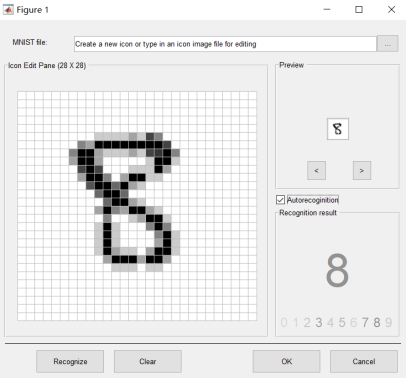The image size is (407, 378).
Task: Close the Figure 1 window
Action: point(391,9)
